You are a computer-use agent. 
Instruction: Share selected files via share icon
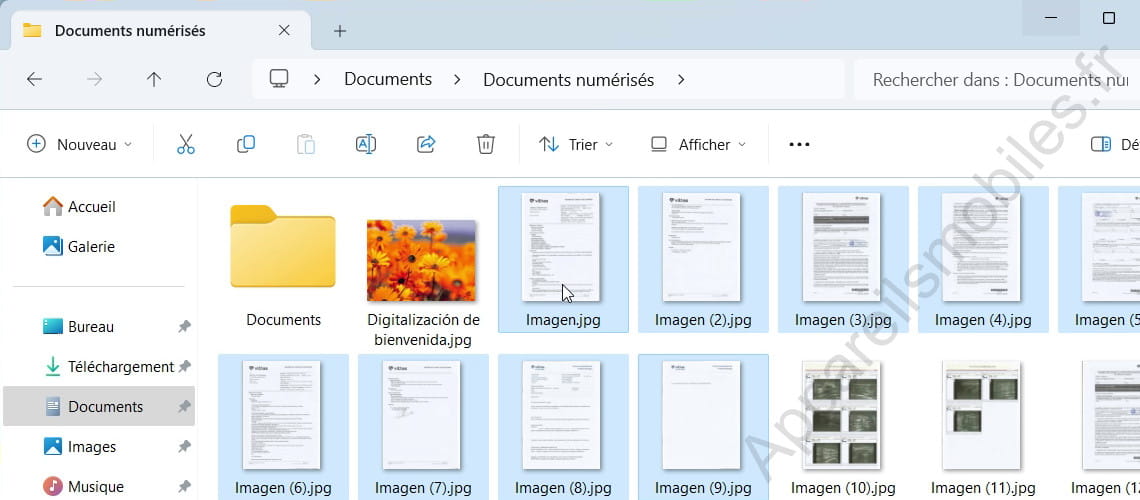coord(425,144)
